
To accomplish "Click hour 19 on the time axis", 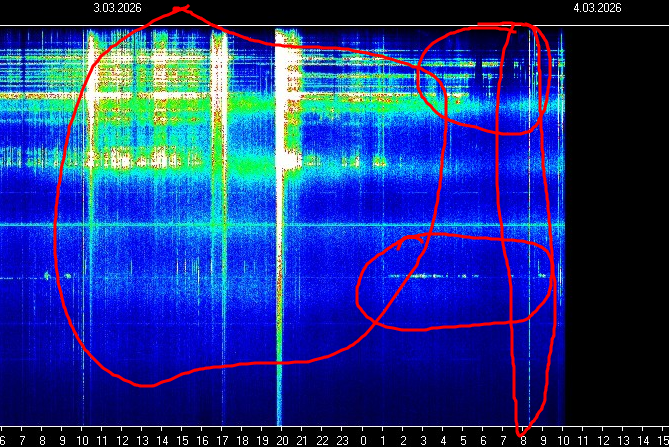I will 262,439.
